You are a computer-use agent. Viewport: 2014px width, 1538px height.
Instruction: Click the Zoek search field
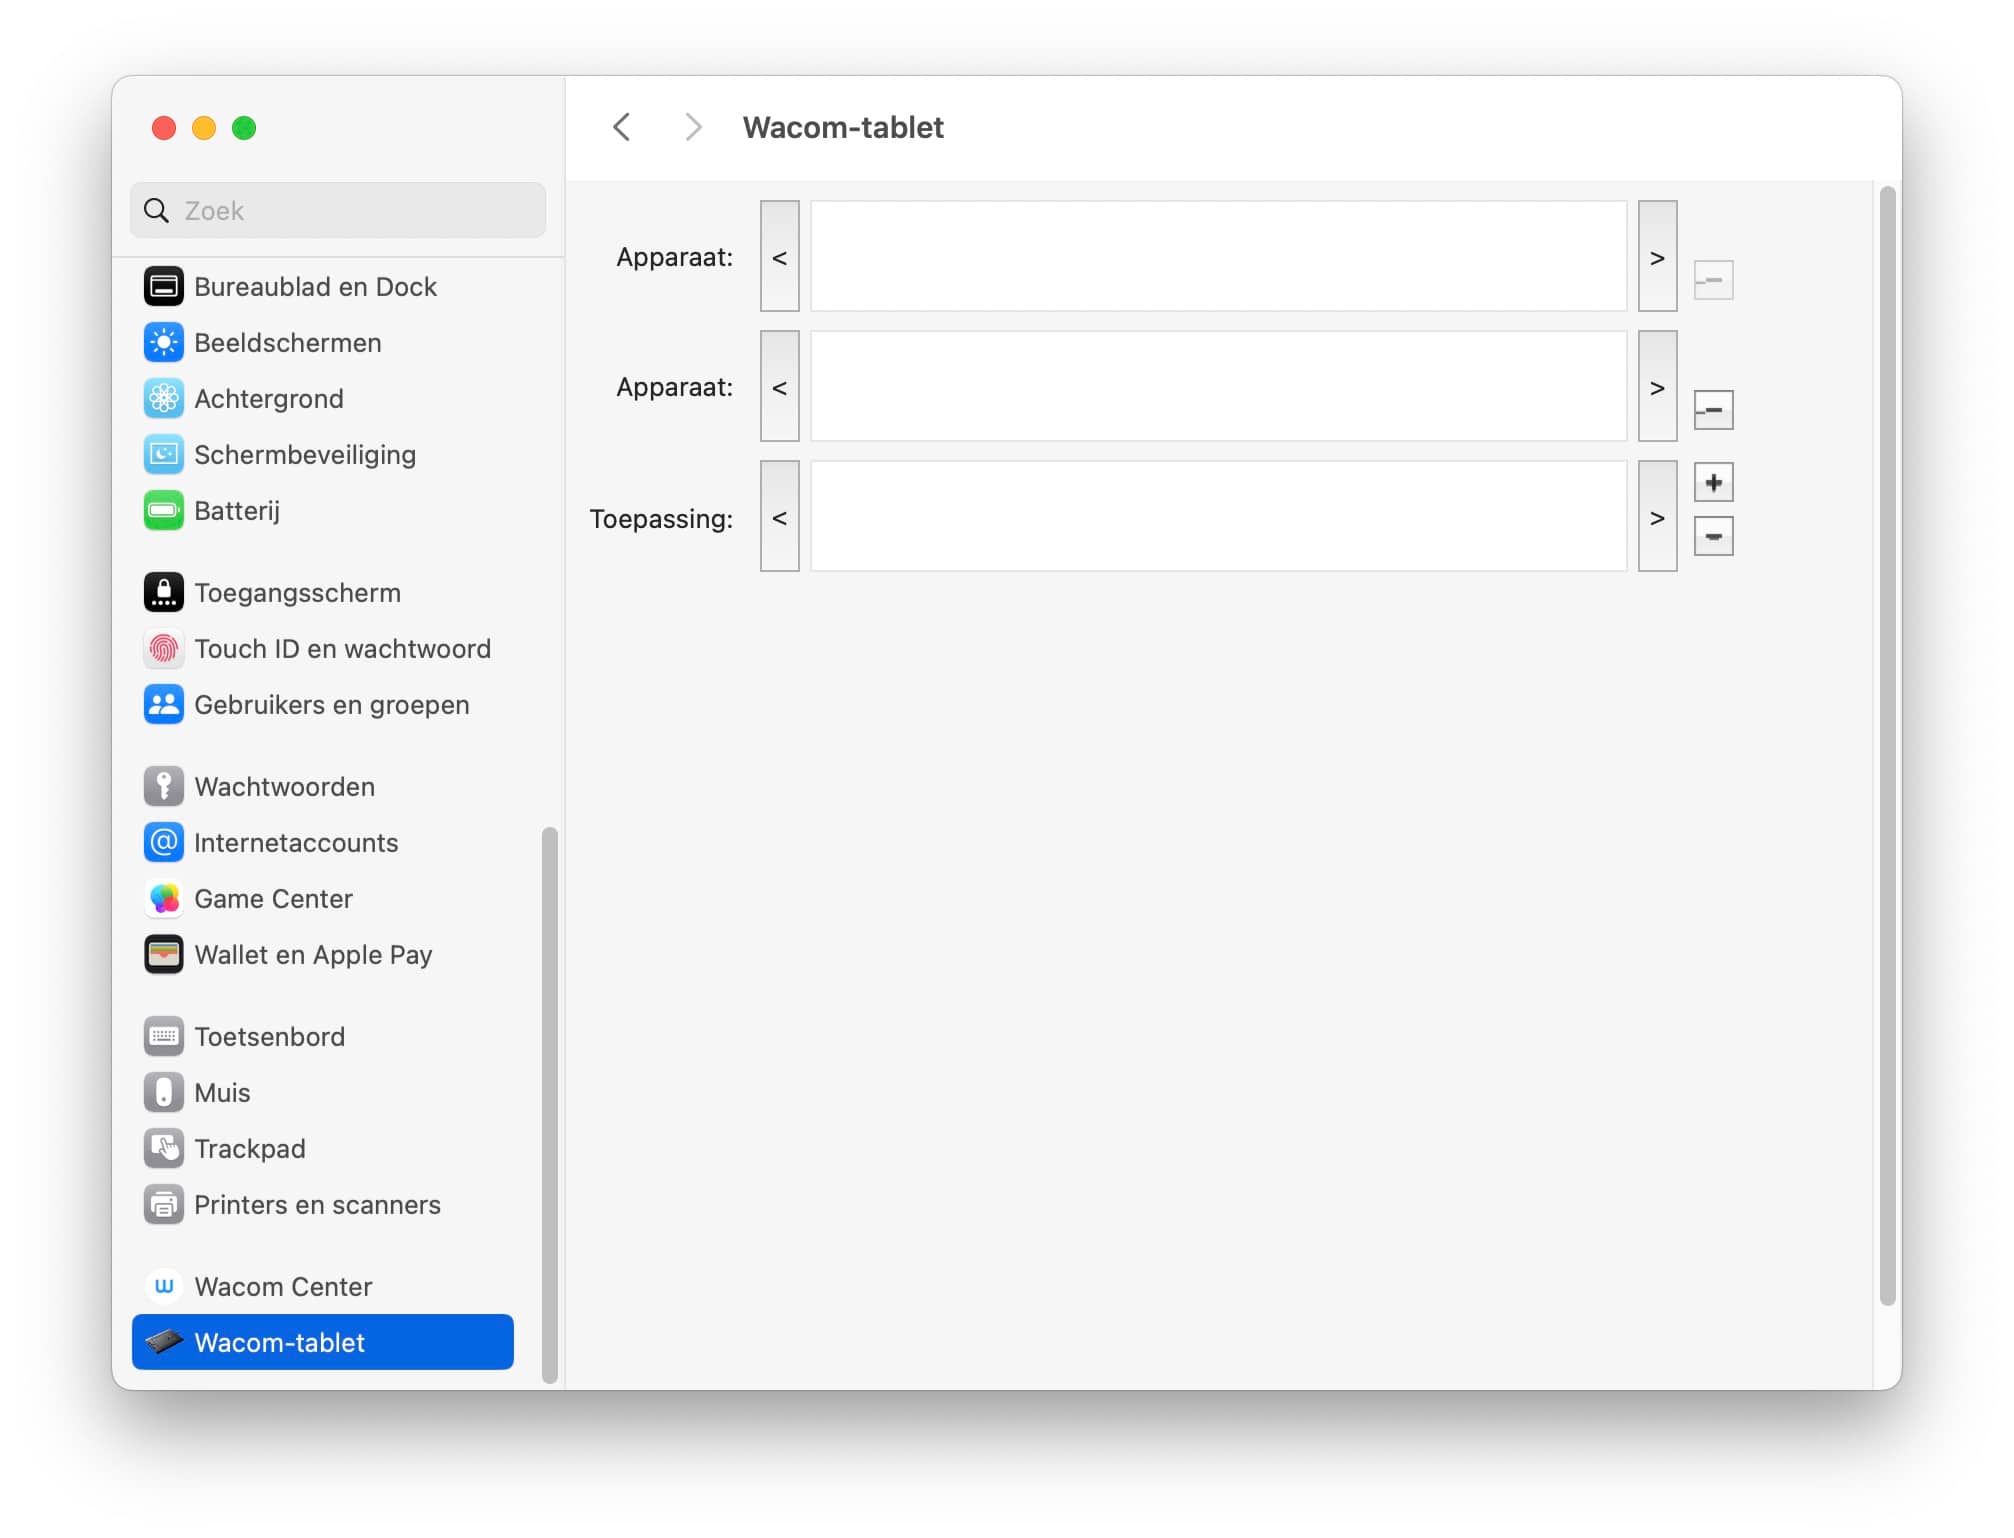pyautogui.click(x=338, y=211)
